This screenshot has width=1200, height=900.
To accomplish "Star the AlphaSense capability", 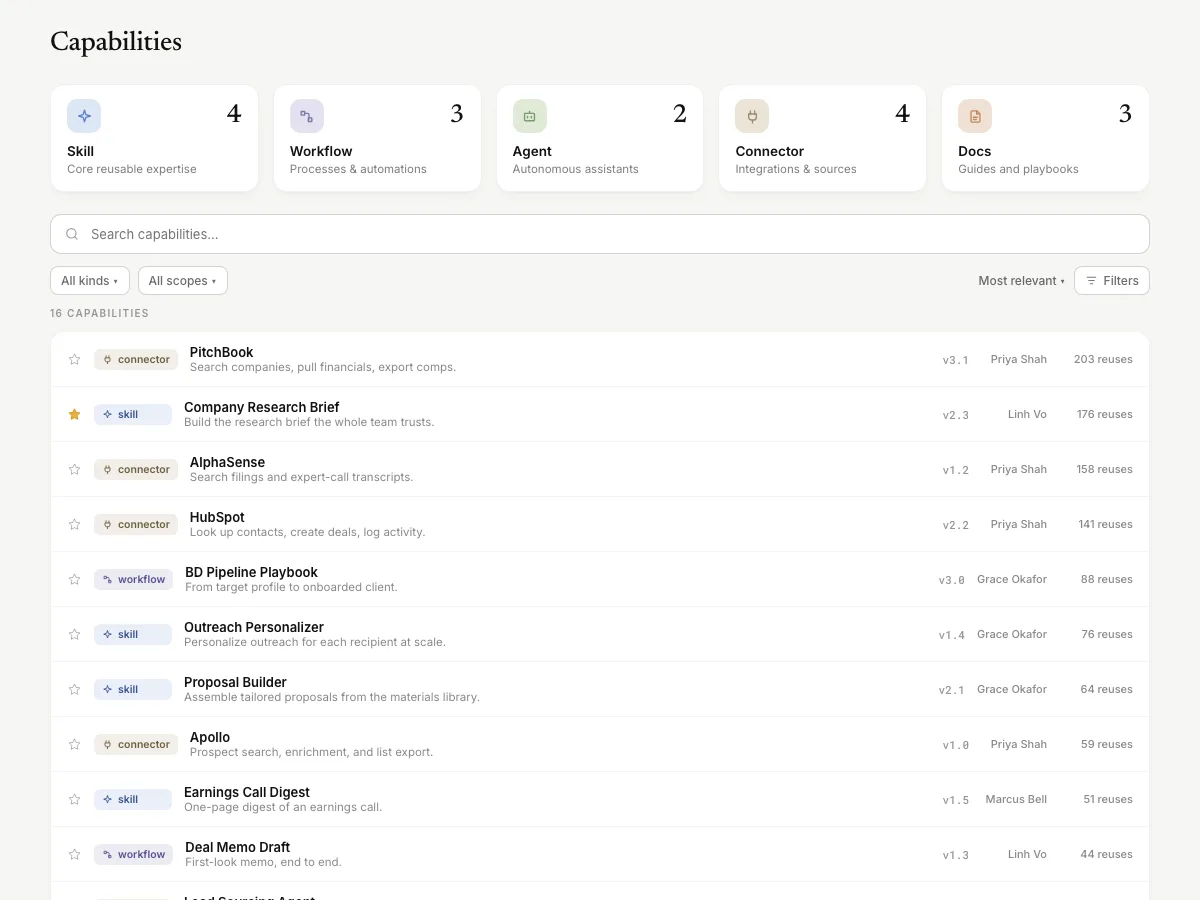I will click(x=74, y=469).
